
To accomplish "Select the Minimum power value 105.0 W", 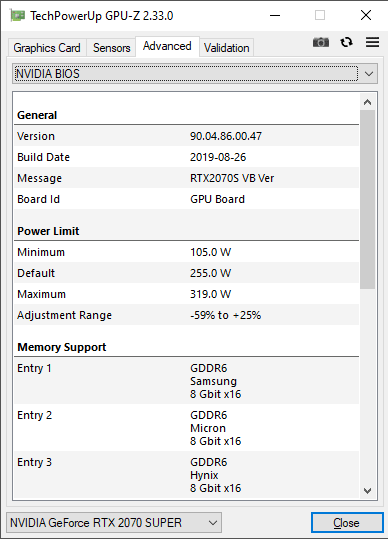I will point(210,252).
